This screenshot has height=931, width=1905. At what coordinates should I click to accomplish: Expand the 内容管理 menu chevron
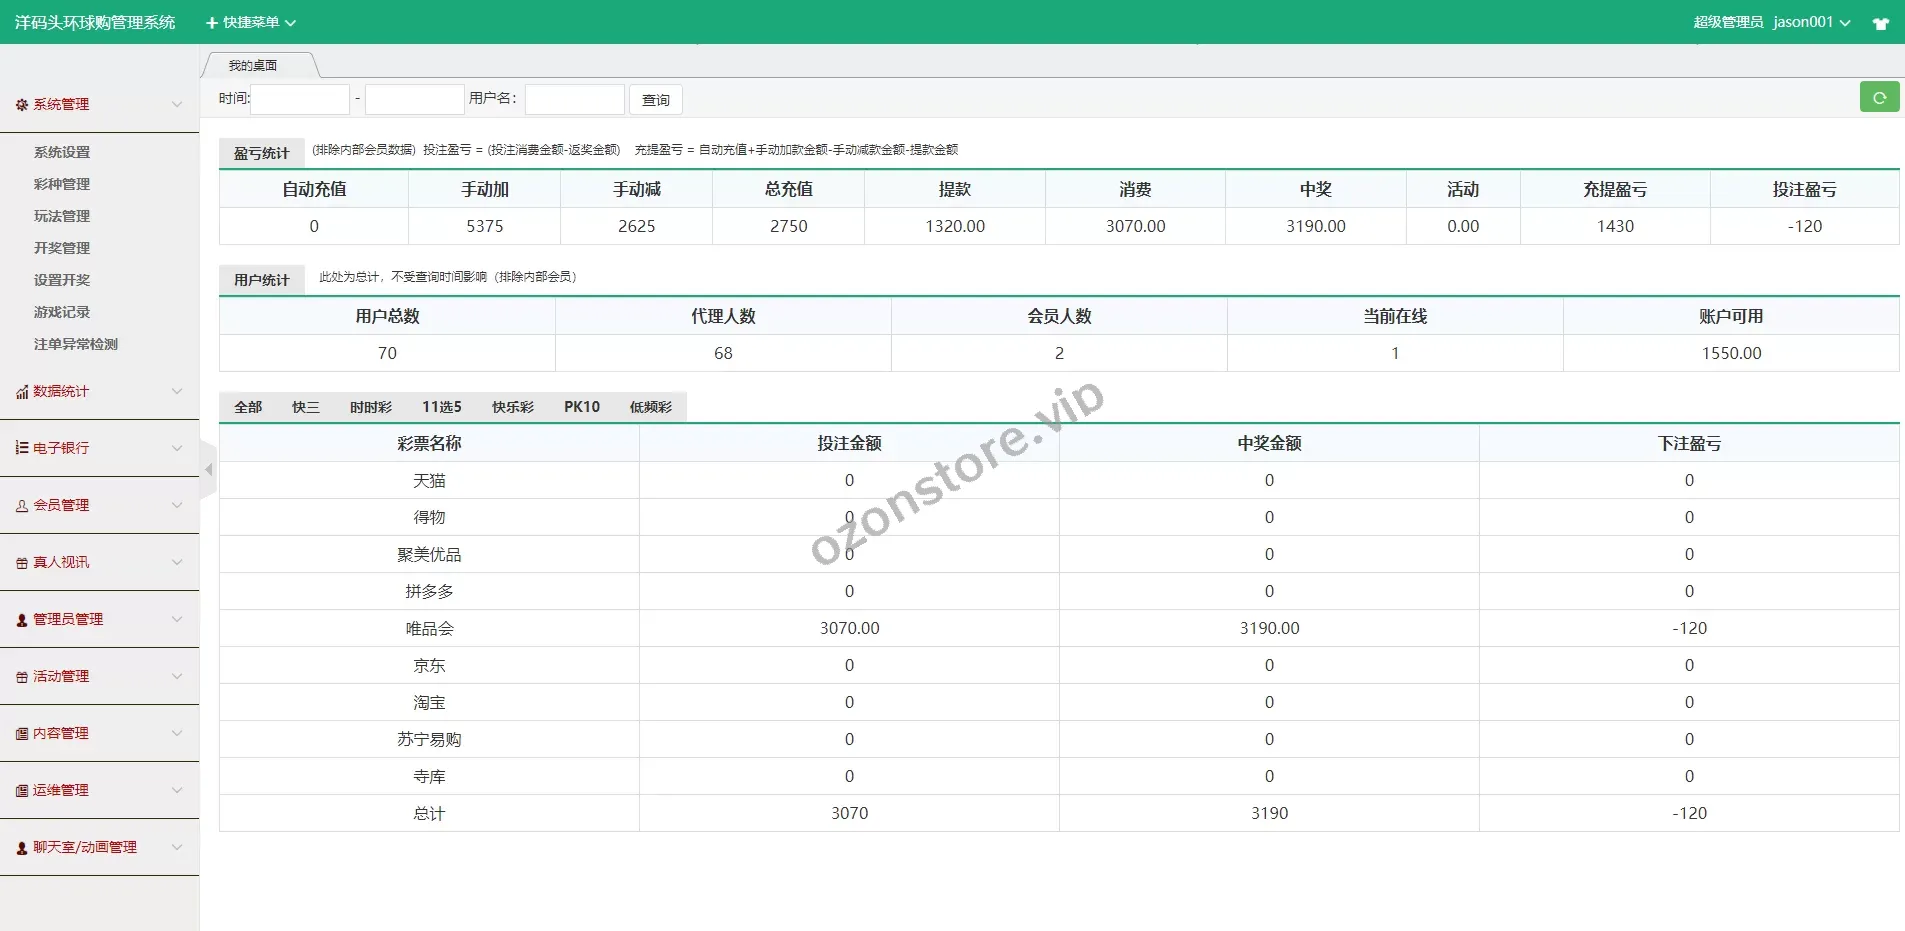click(177, 733)
